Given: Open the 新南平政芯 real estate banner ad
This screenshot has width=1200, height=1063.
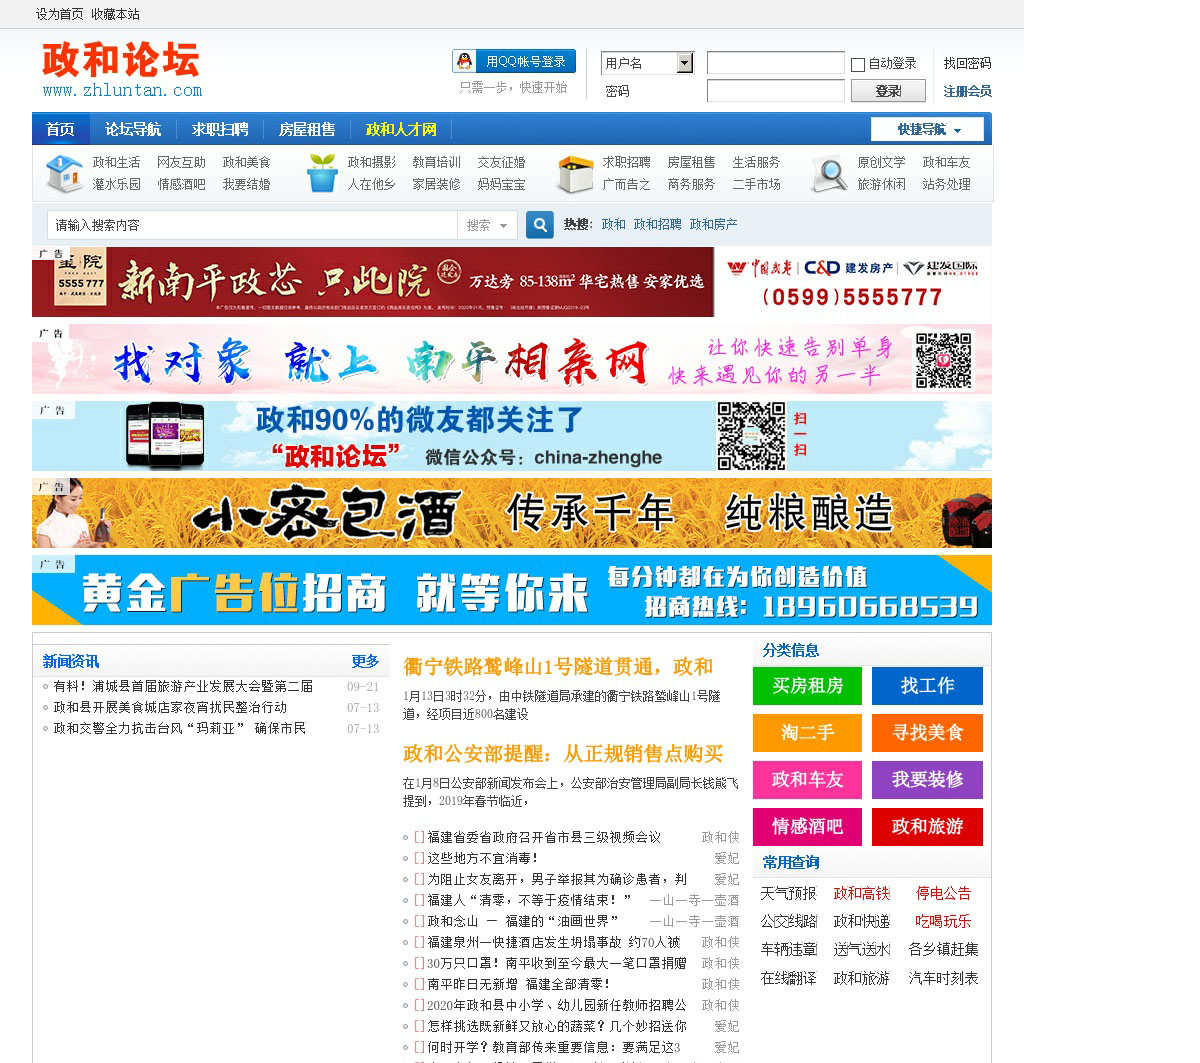Looking at the screenshot, I should (512, 282).
